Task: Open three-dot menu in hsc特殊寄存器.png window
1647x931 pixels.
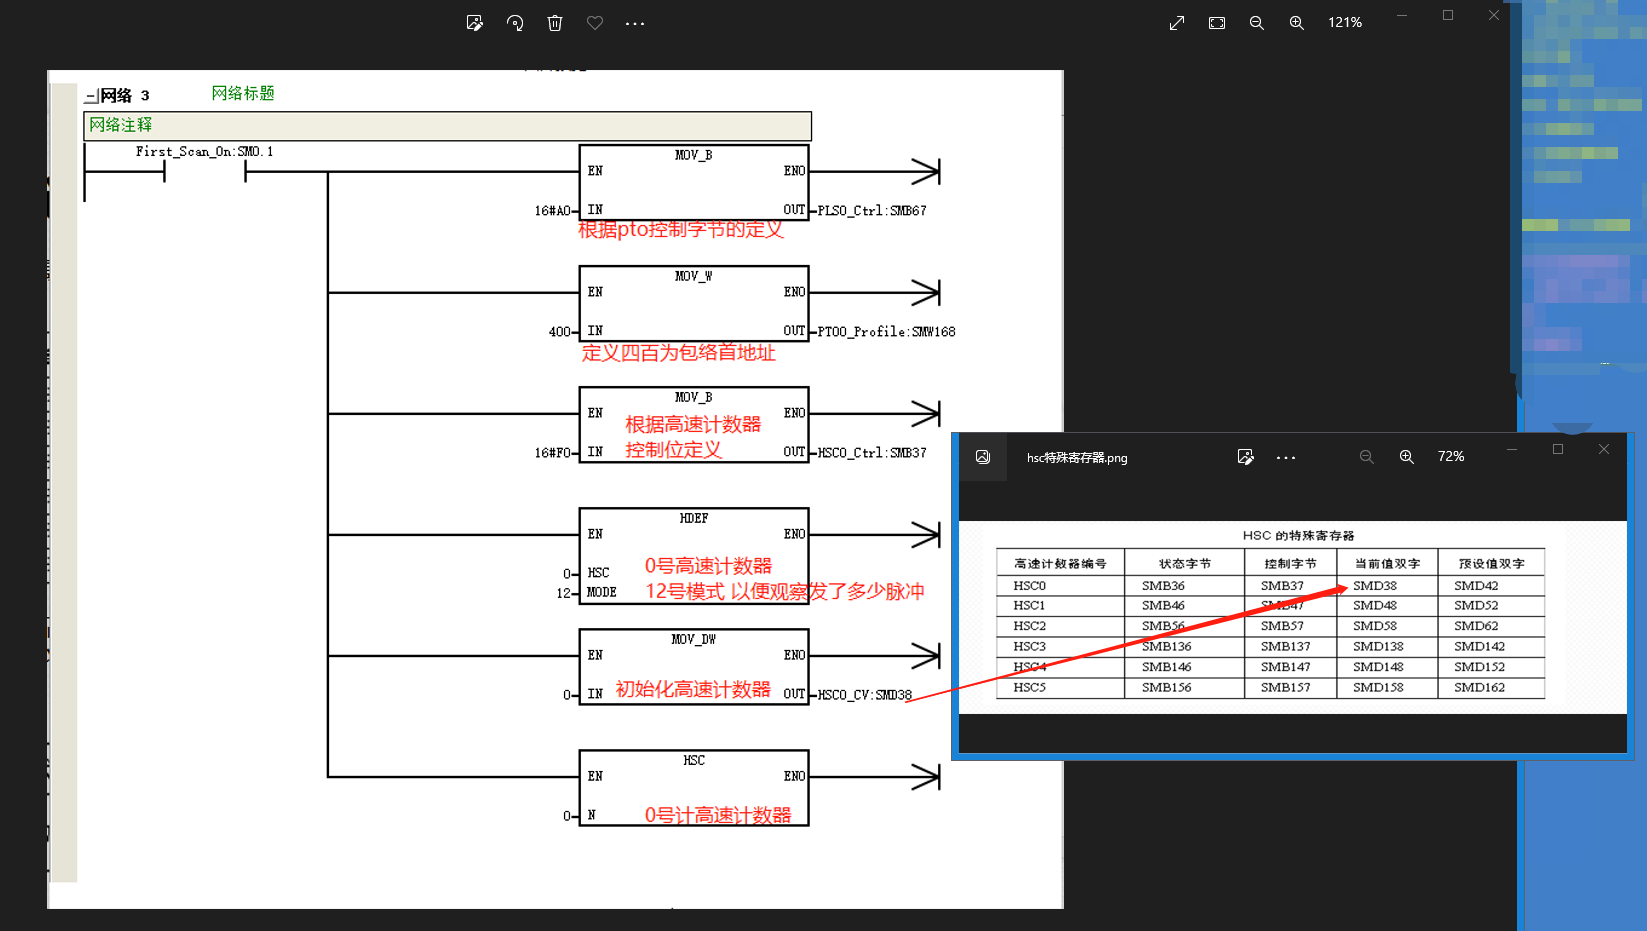Action: click(1286, 458)
